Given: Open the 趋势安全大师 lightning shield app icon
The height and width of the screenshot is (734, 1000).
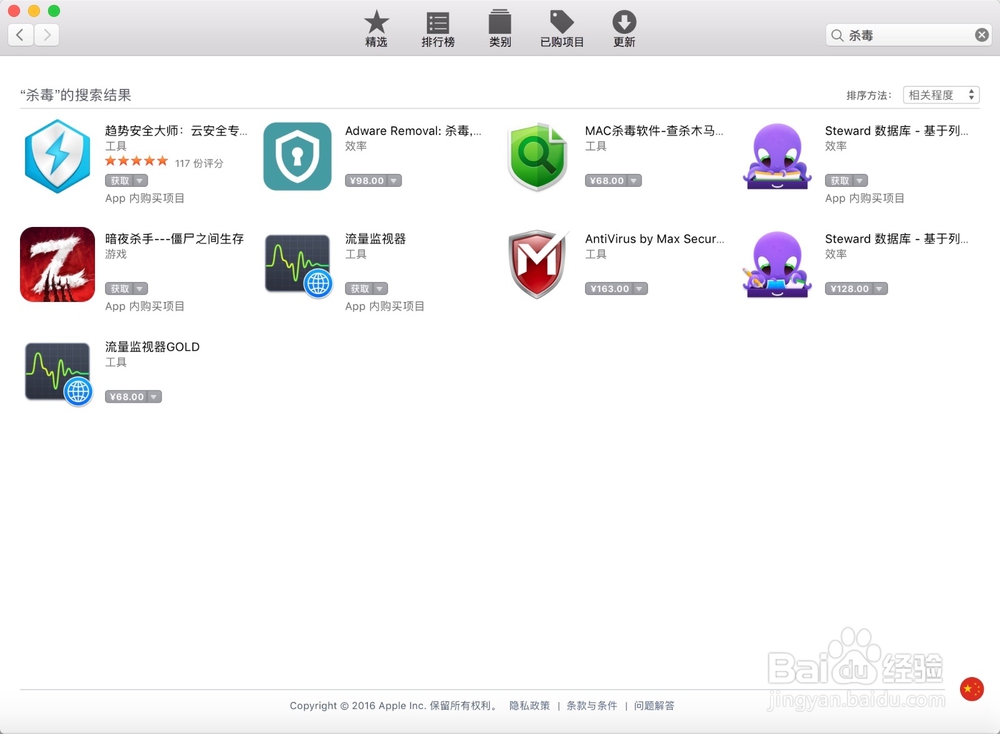Looking at the screenshot, I should [57, 156].
